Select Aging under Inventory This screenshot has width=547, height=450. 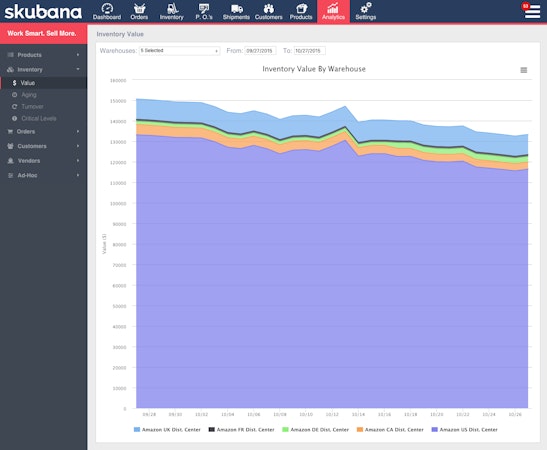click(29, 95)
